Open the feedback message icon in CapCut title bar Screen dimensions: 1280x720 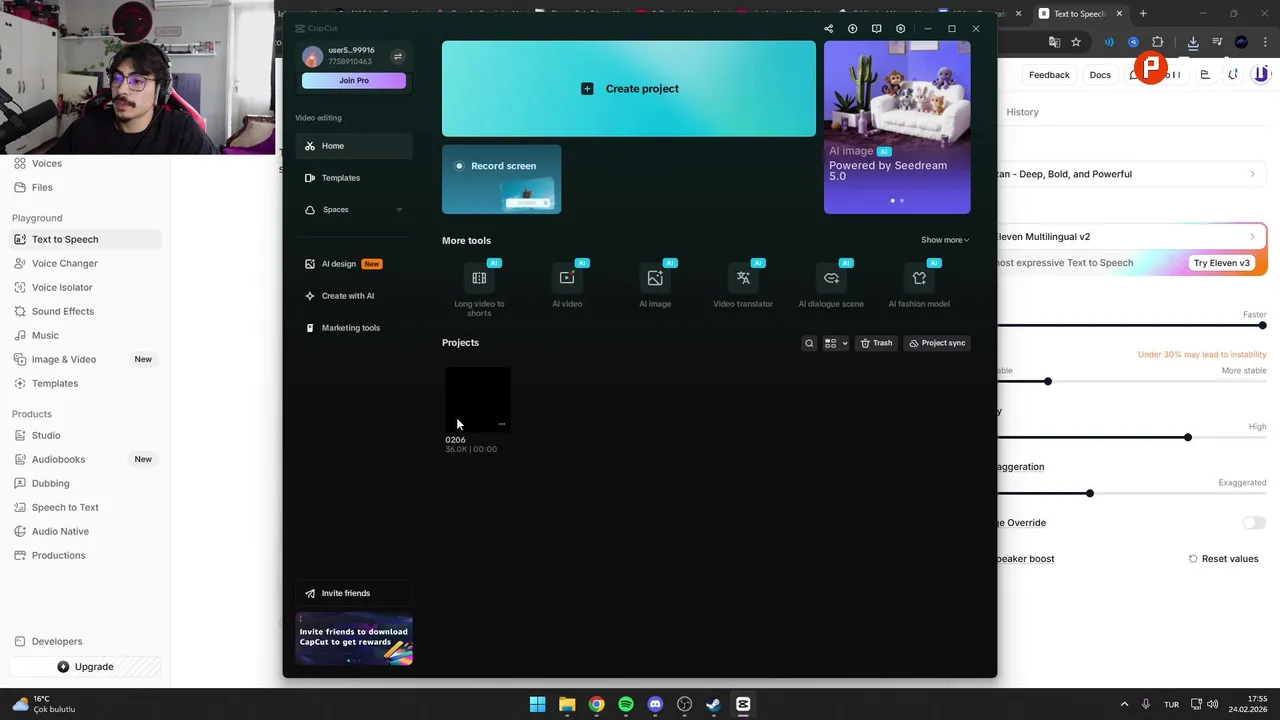876,29
